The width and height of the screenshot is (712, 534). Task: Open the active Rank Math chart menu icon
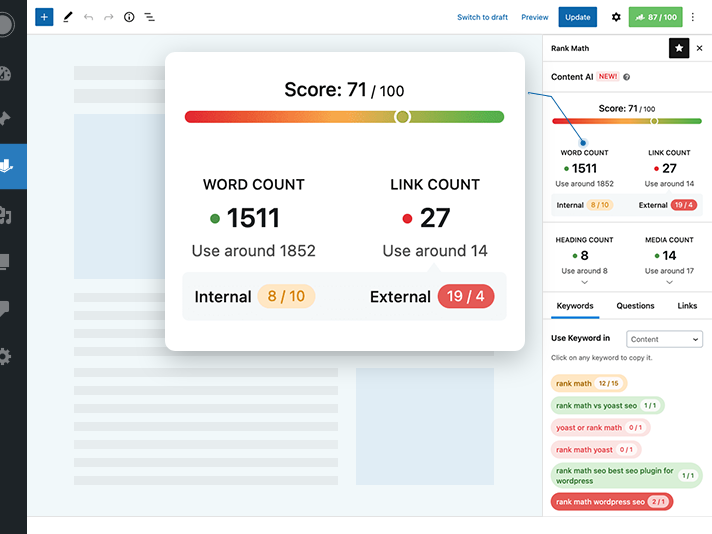[6, 166]
